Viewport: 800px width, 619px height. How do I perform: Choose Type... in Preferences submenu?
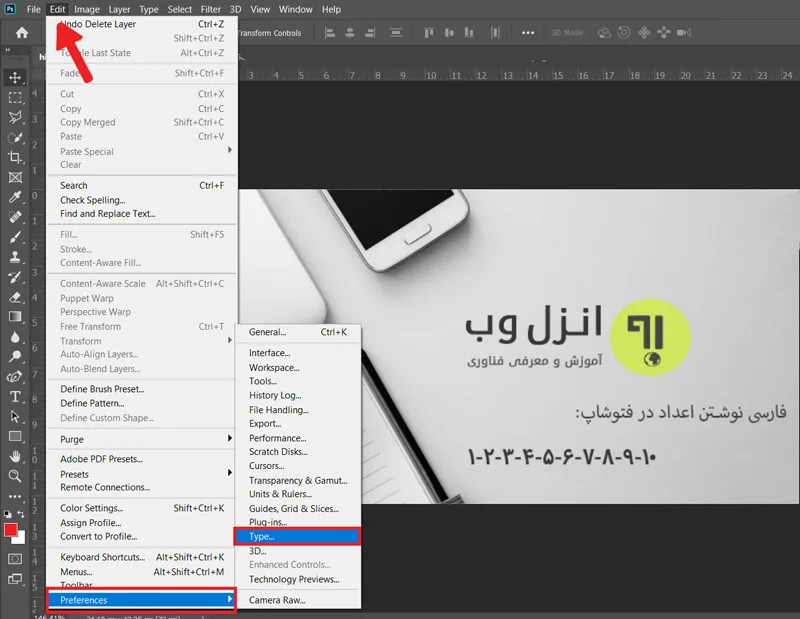coord(297,536)
